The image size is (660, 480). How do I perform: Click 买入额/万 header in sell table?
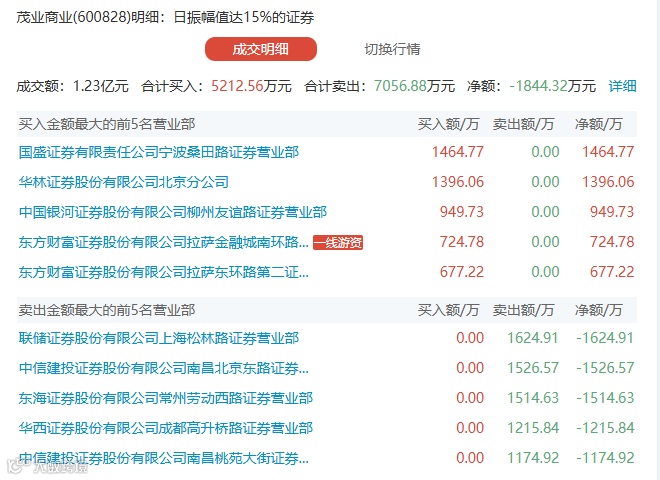[x=448, y=310]
